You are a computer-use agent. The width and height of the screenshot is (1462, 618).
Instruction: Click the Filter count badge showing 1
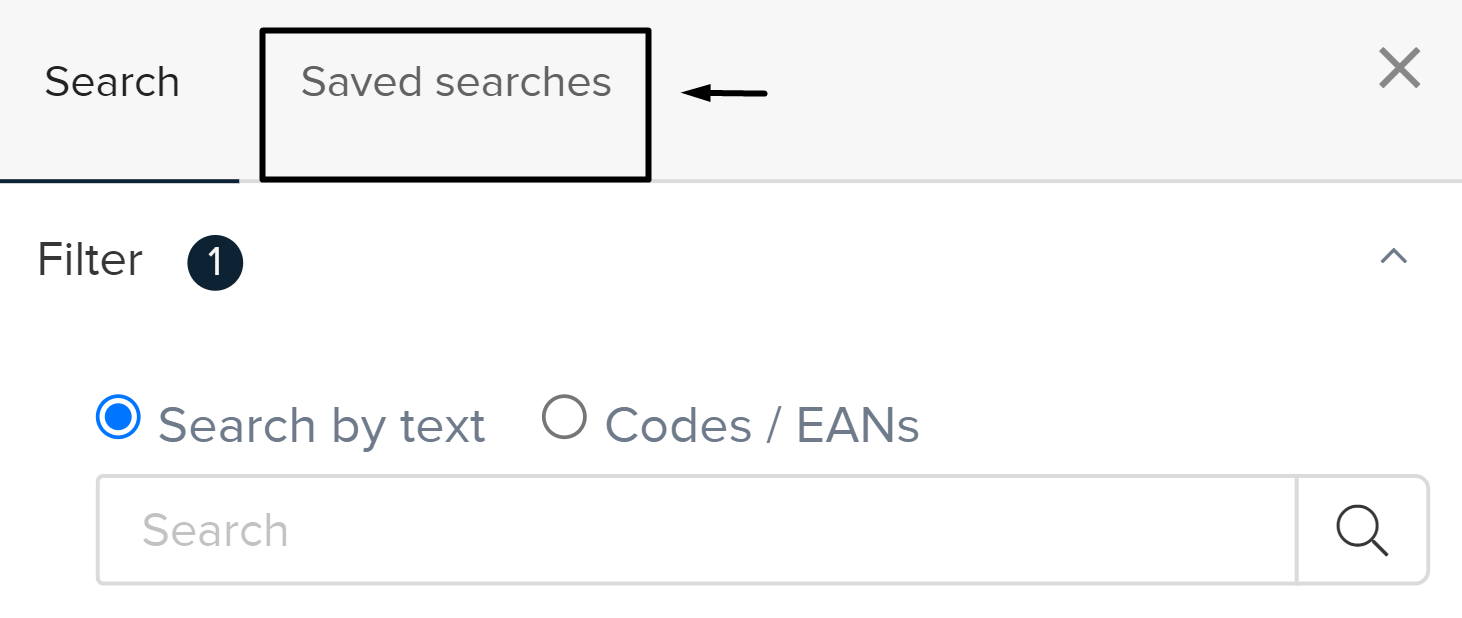215,263
